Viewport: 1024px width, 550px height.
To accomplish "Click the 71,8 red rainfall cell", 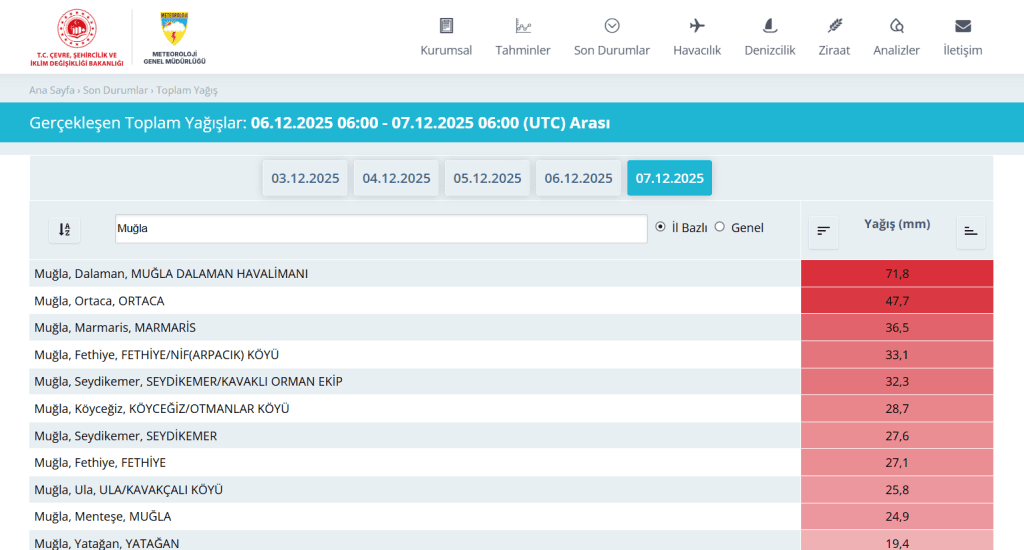I will point(897,273).
